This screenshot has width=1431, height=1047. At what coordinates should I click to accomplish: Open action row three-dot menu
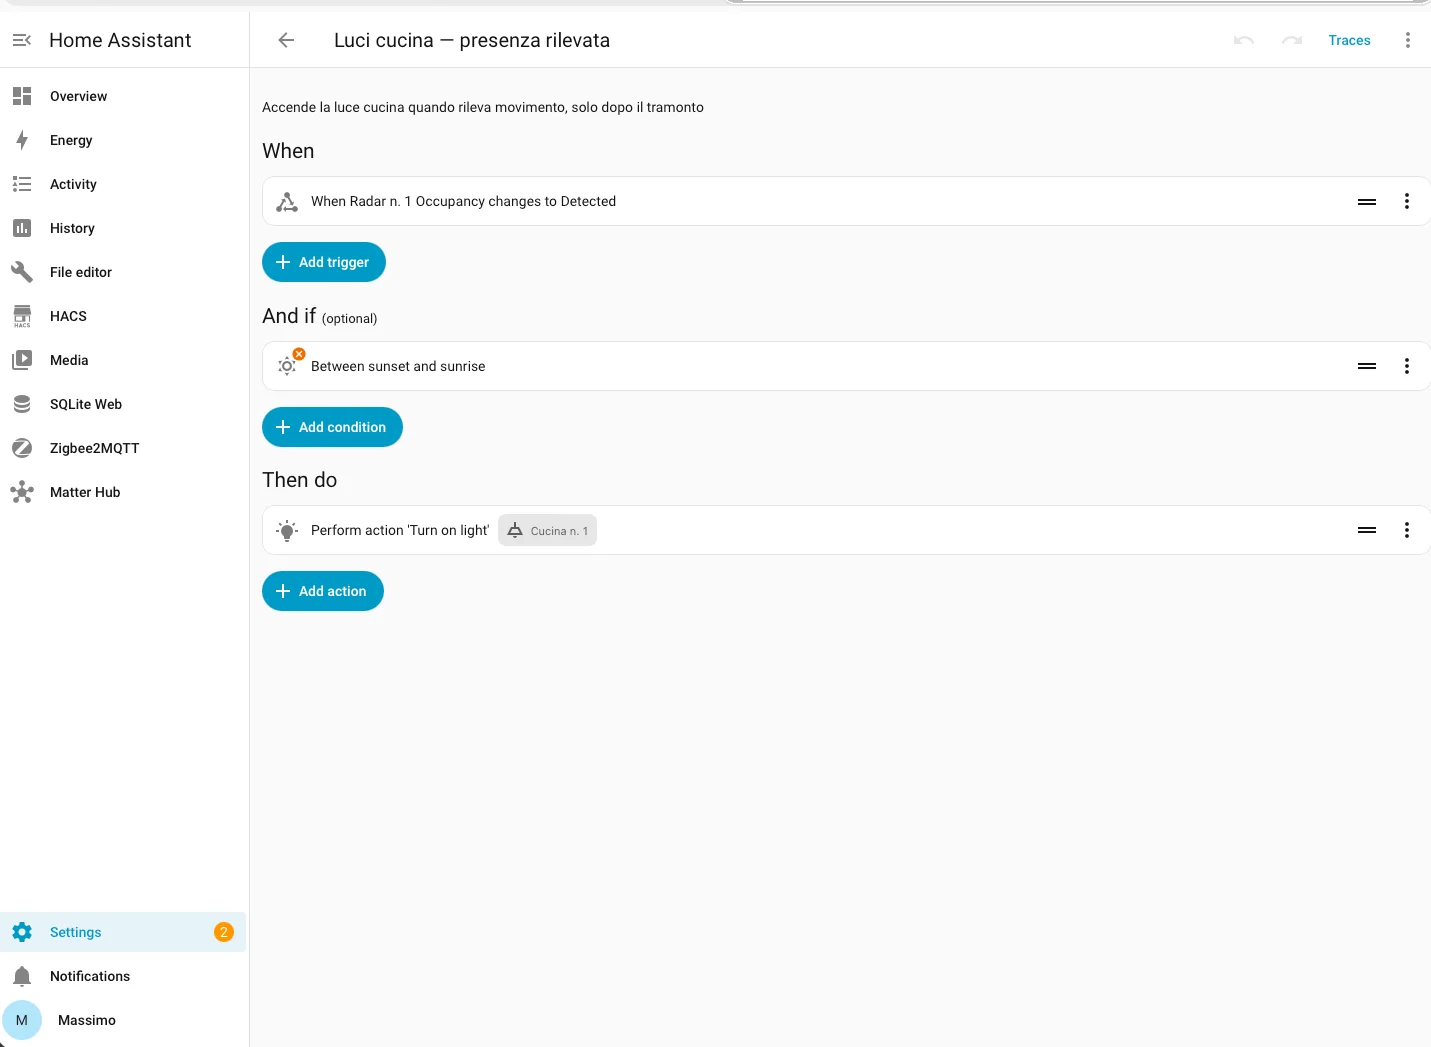(x=1407, y=530)
